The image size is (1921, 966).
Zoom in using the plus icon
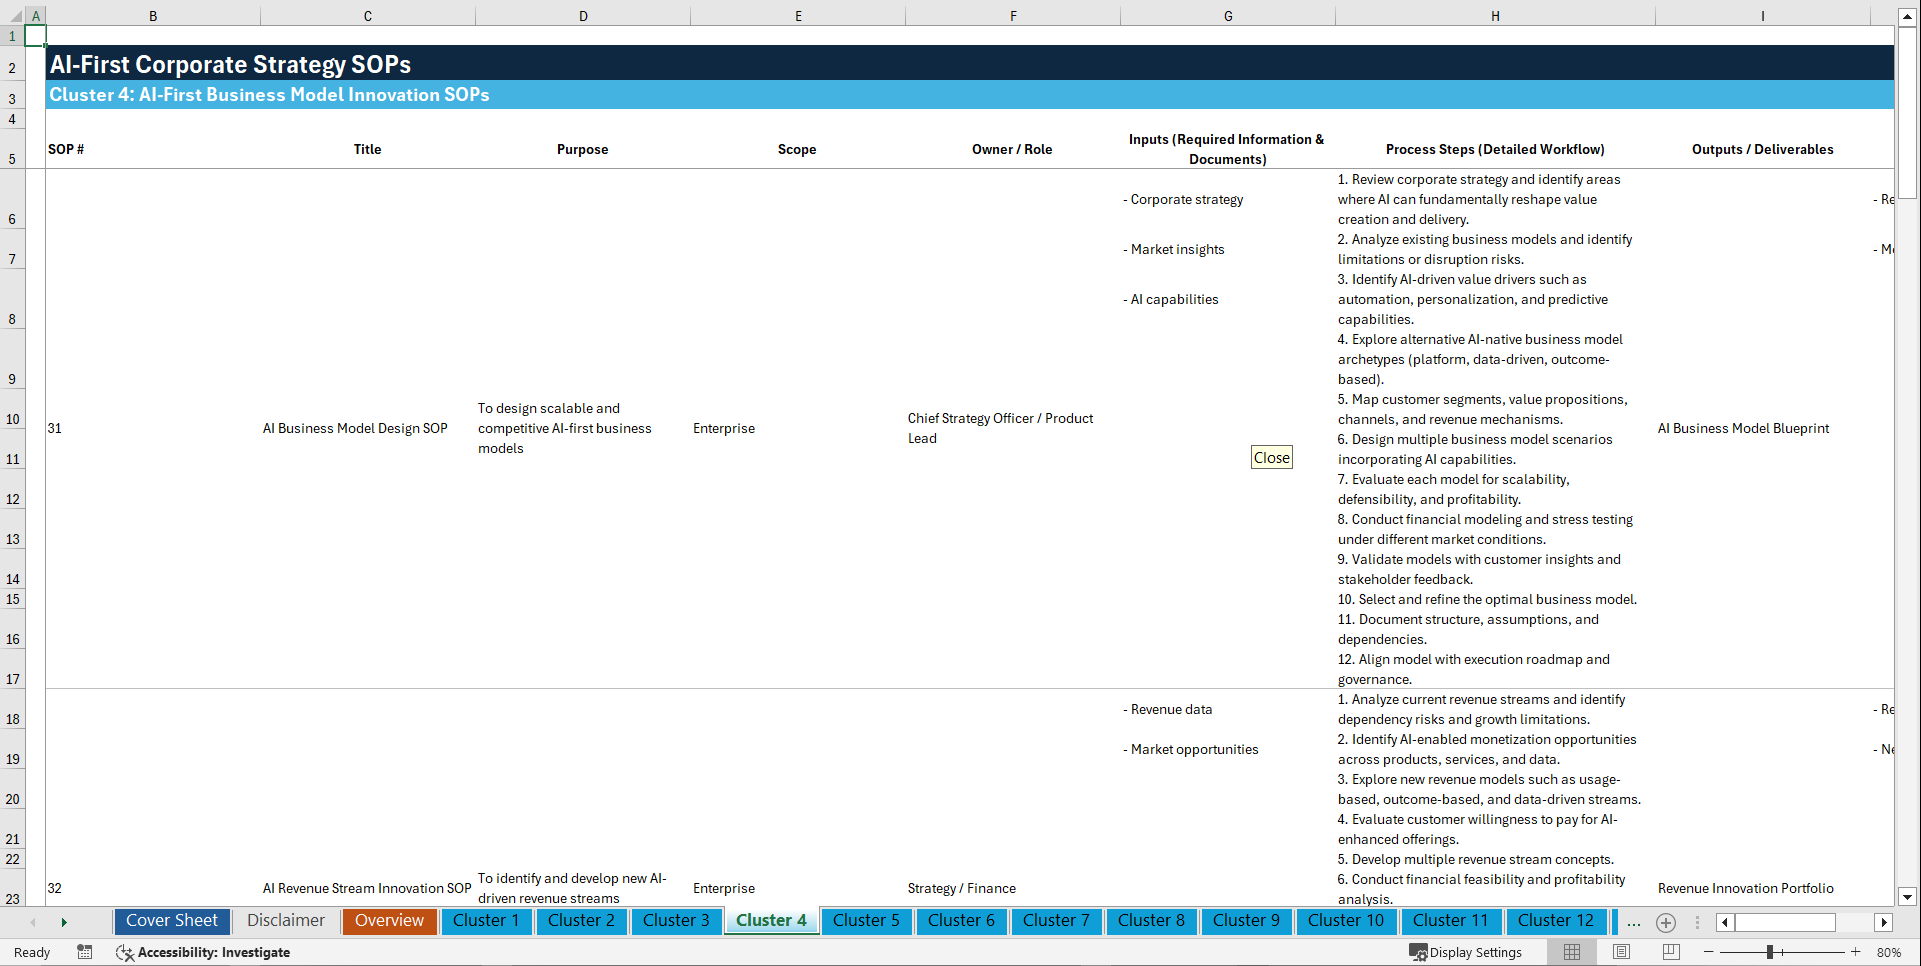pos(1856,952)
